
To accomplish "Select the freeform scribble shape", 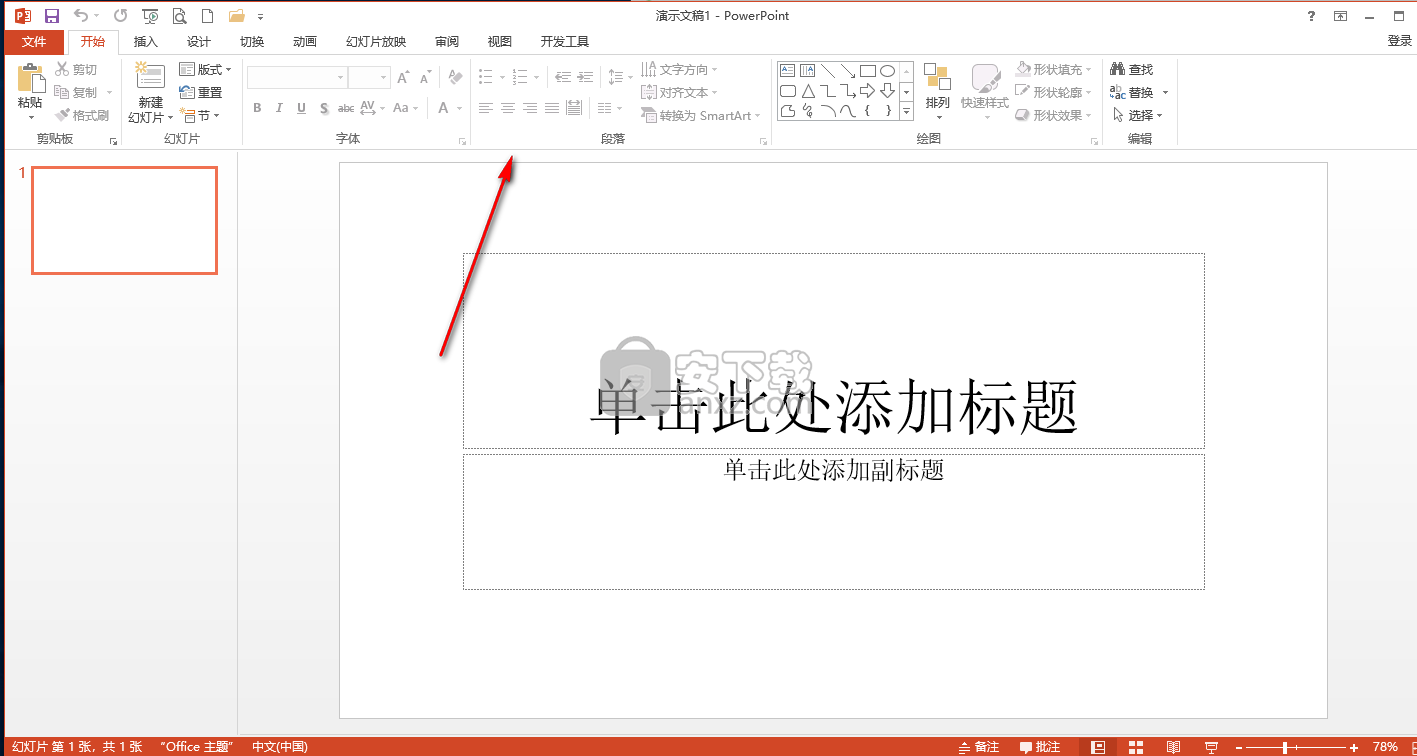I will (807, 111).
